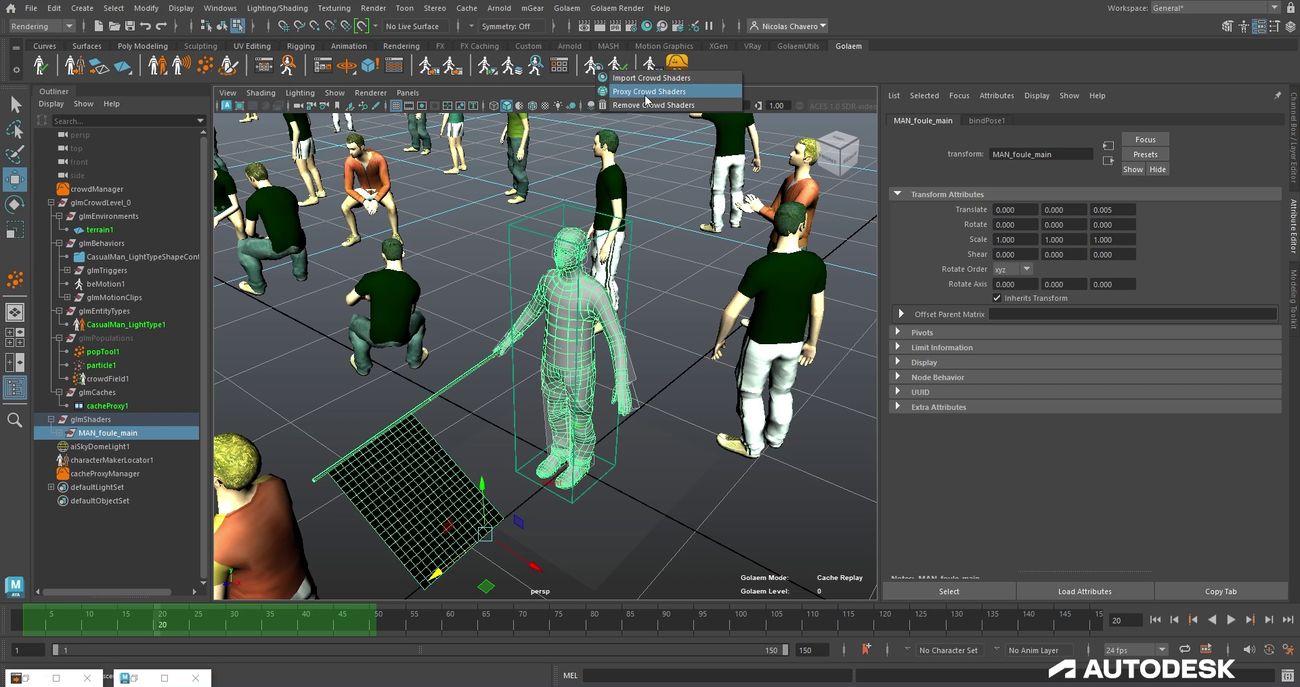The image size is (1300, 687).
Task: Click the Presets button
Action: 1145,154
